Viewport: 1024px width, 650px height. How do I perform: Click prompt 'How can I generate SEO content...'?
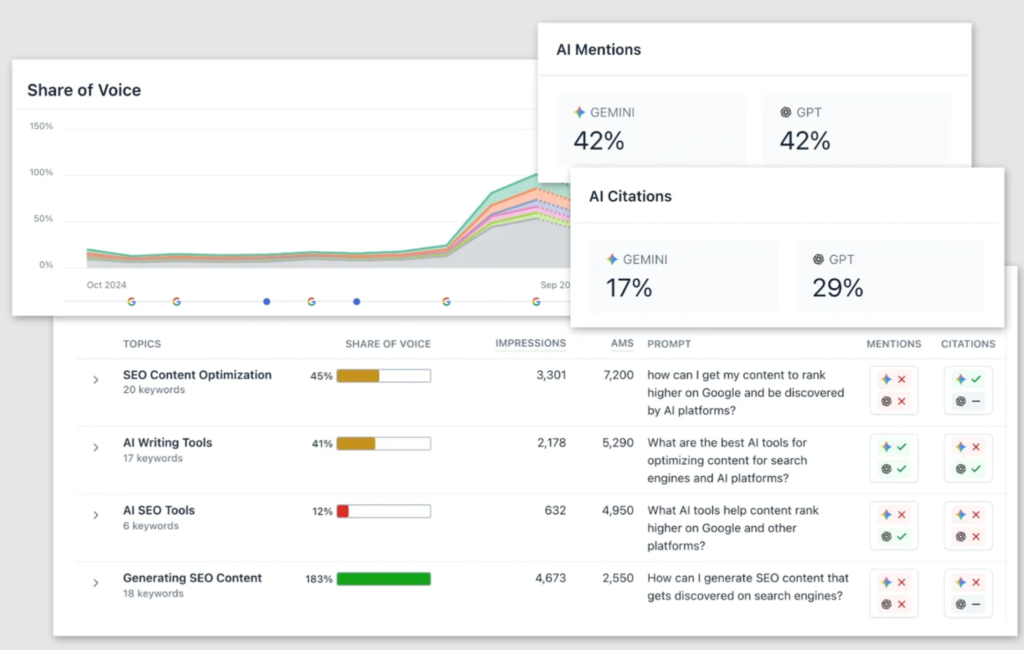pos(748,587)
